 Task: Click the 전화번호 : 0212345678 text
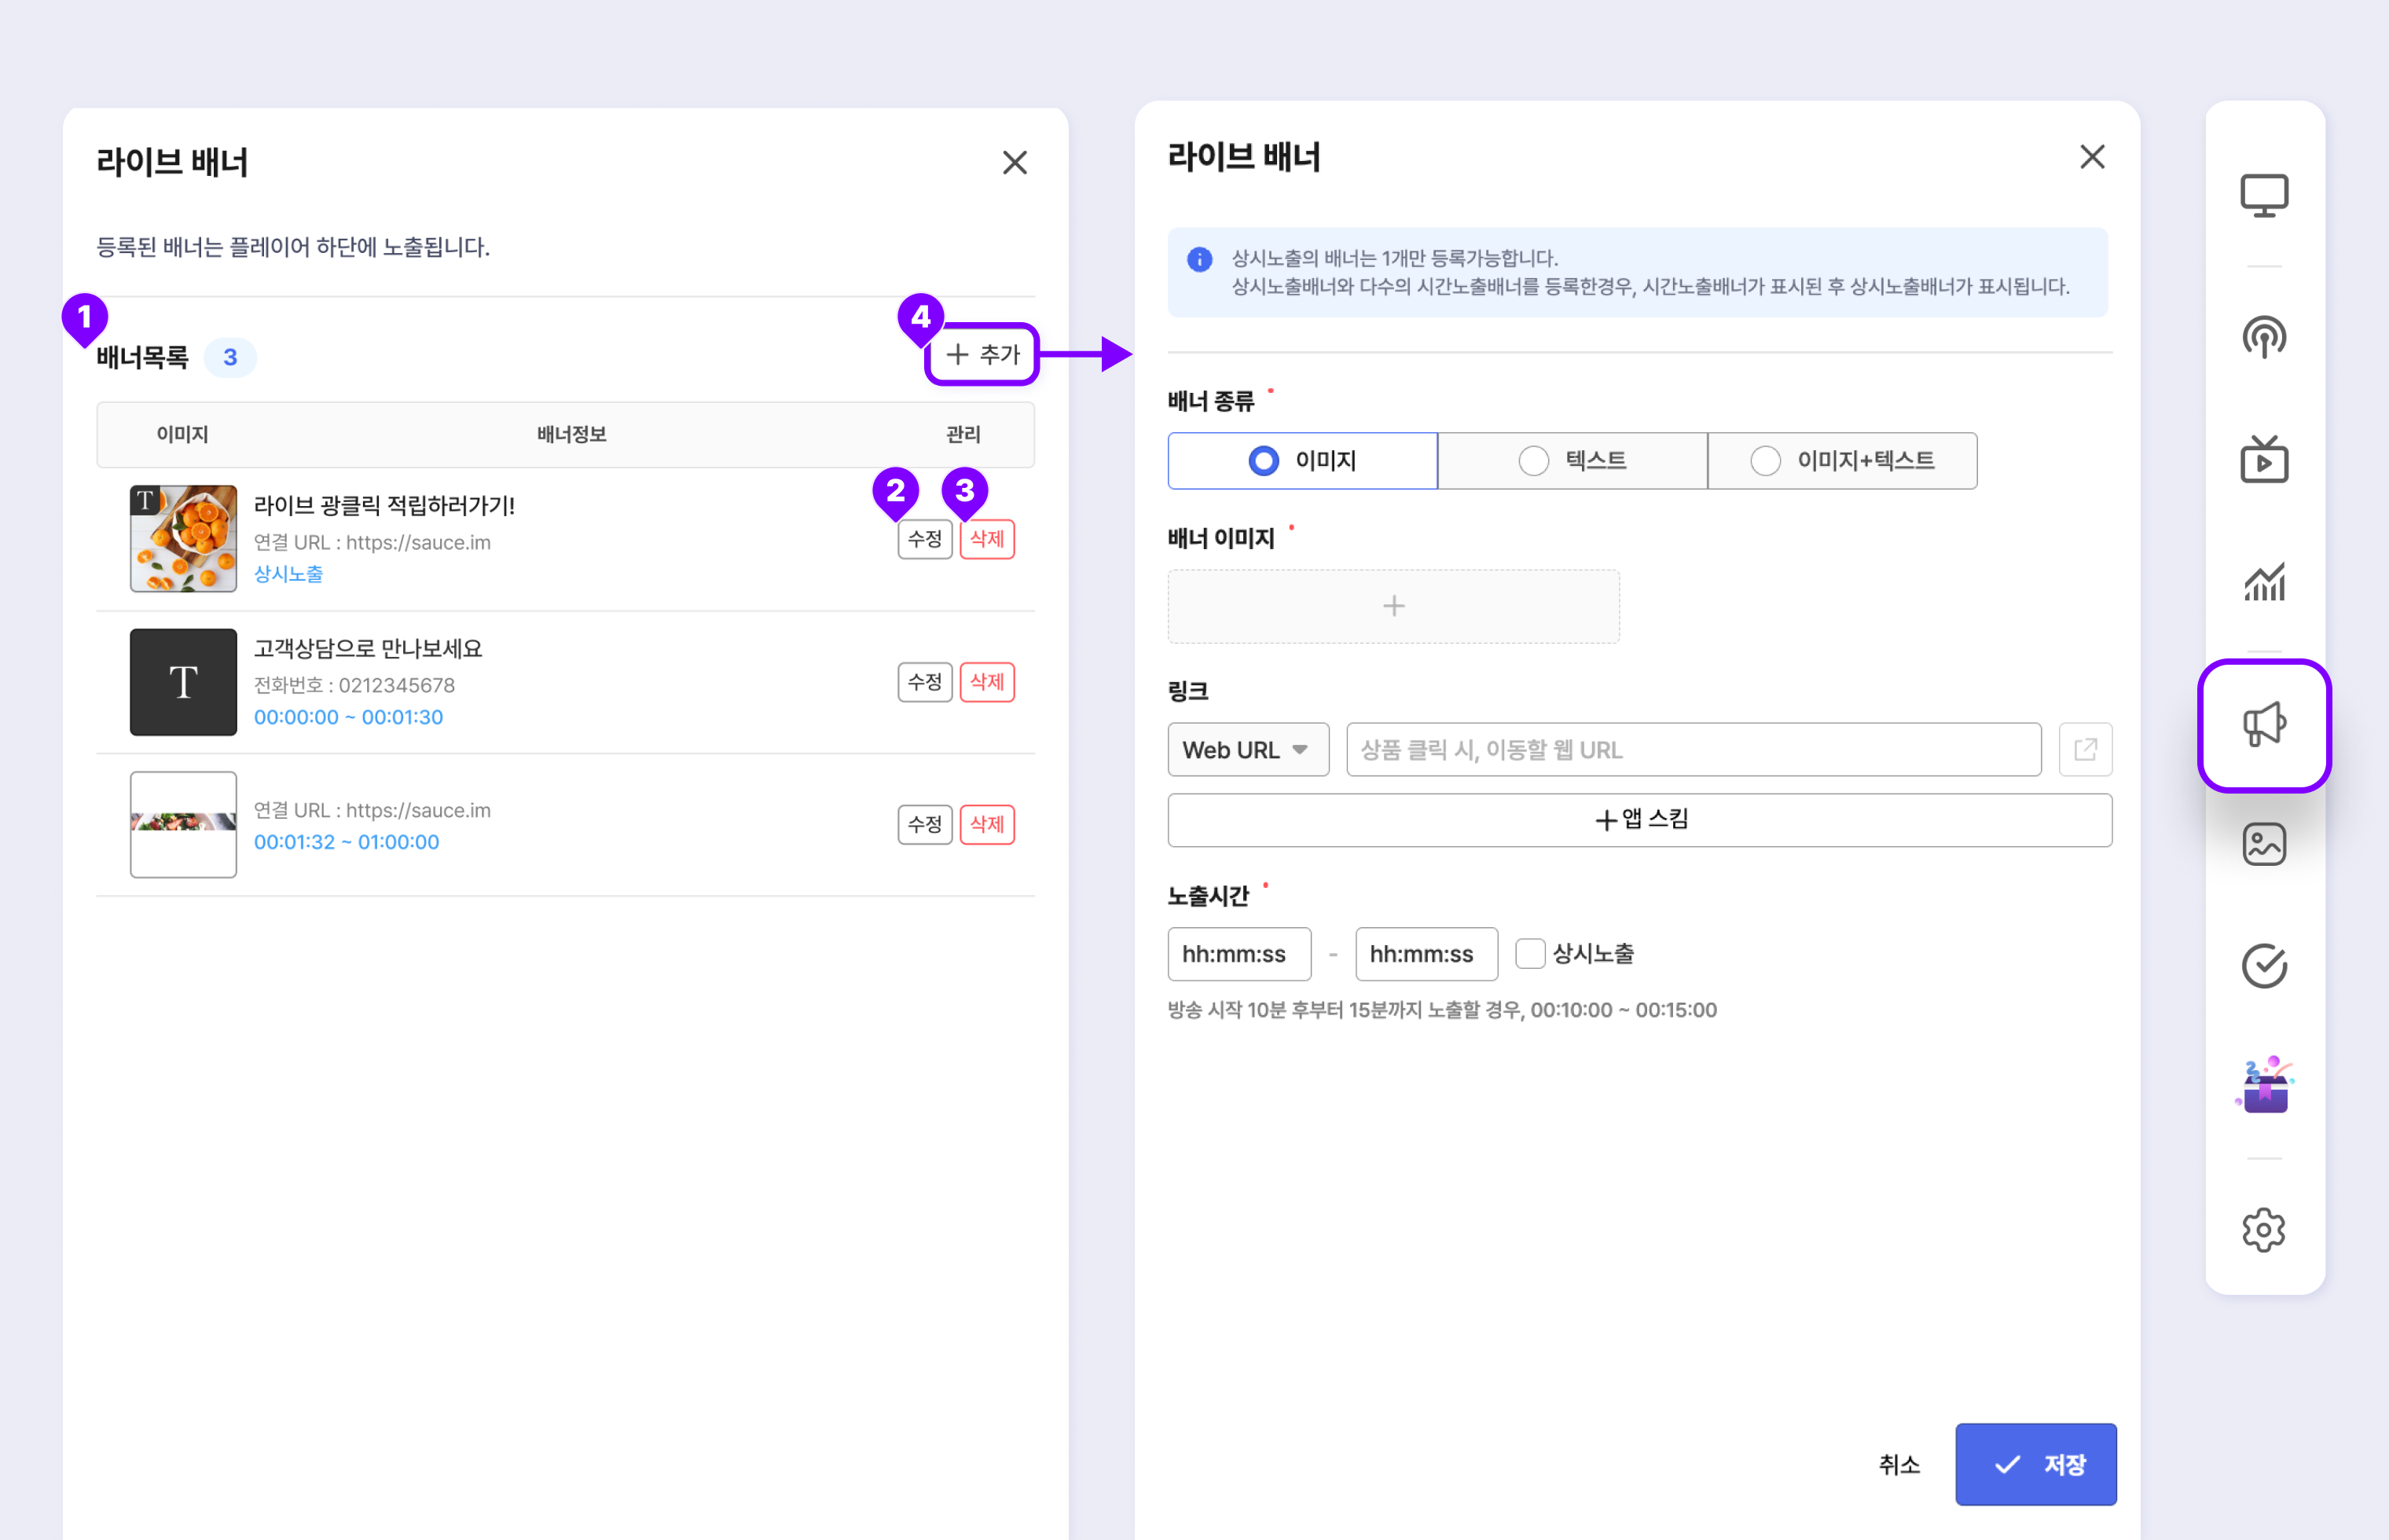(354, 685)
